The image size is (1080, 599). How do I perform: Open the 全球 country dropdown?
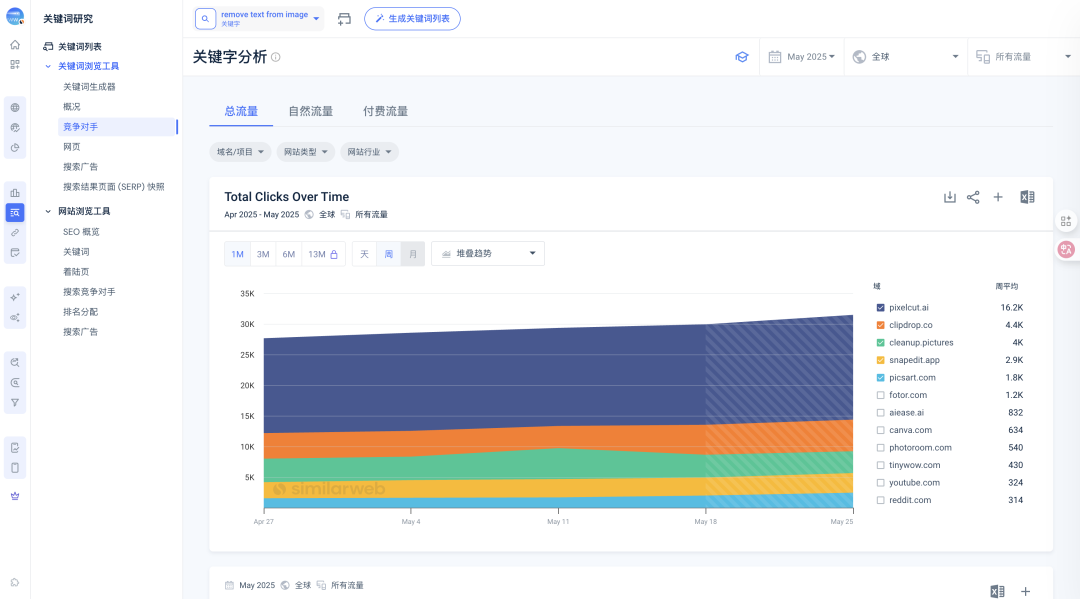[x=905, y=57]
